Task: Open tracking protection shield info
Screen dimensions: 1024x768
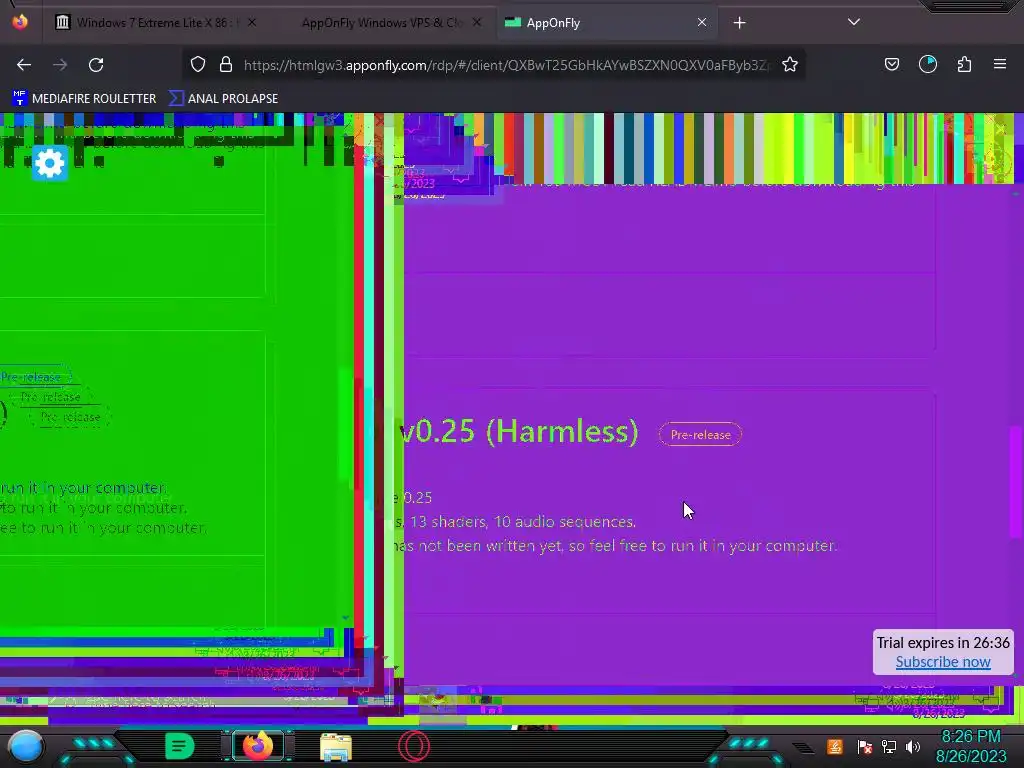Action: (x=198, y=64)
